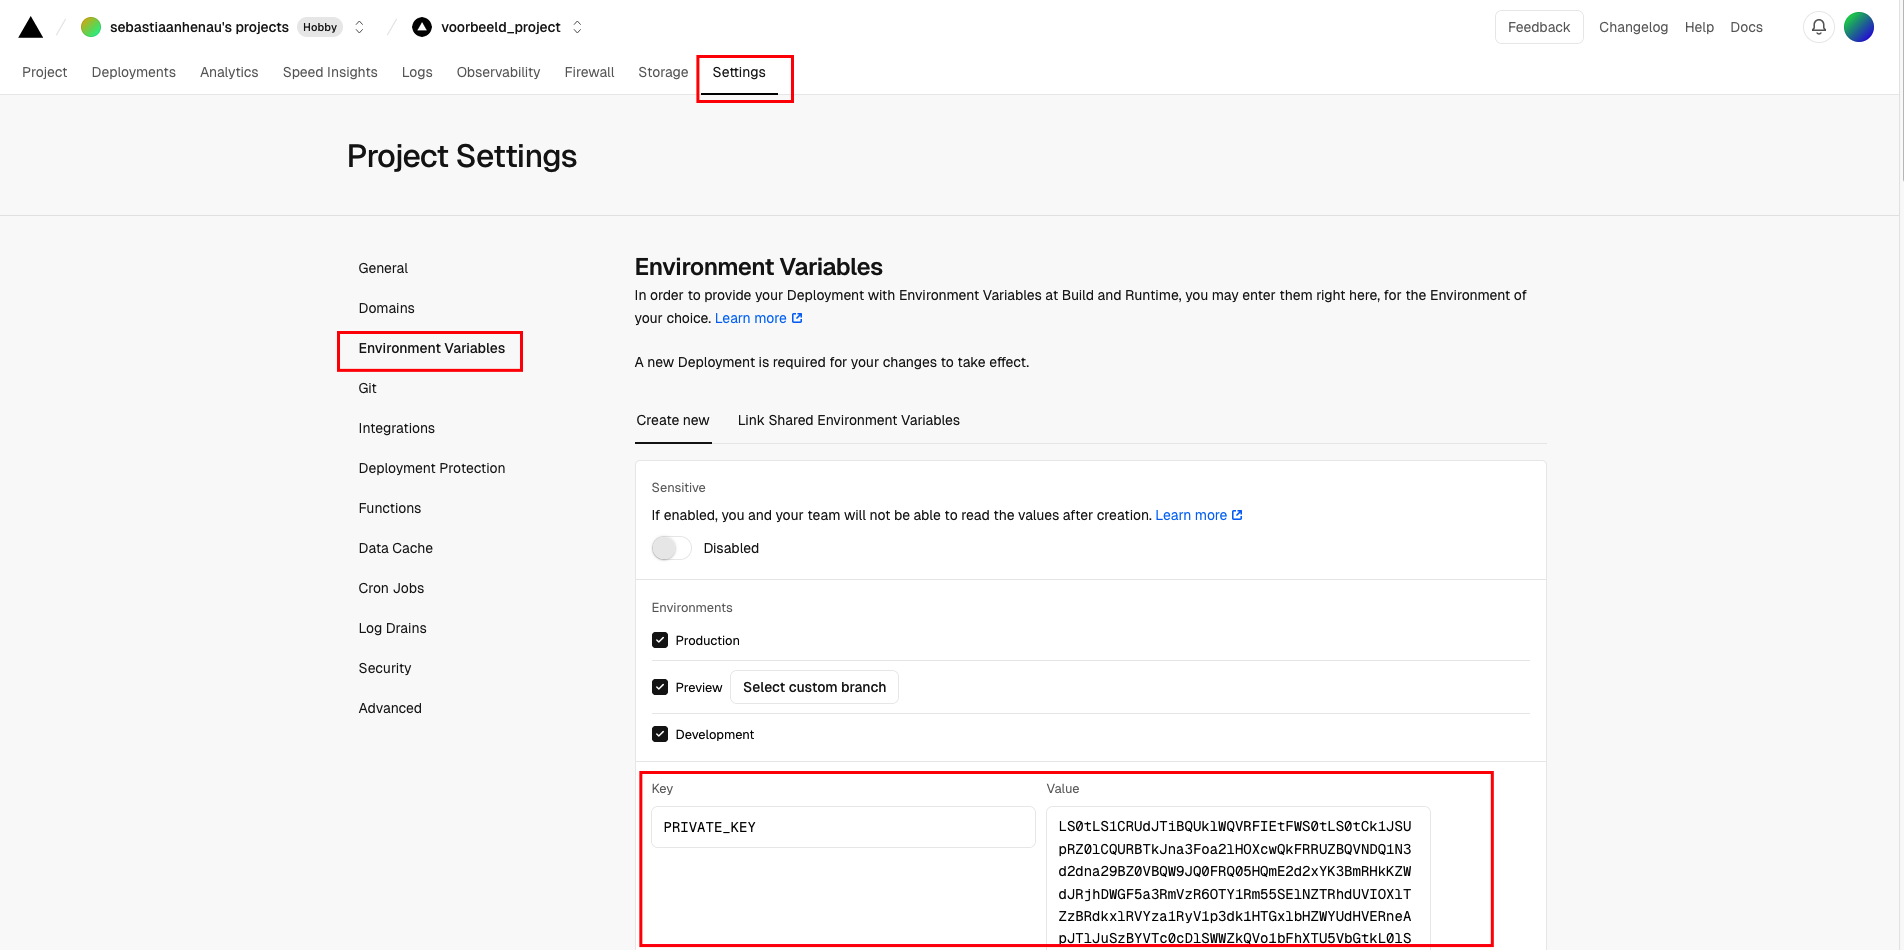Open the user avatar menu

click(1858, 27)
